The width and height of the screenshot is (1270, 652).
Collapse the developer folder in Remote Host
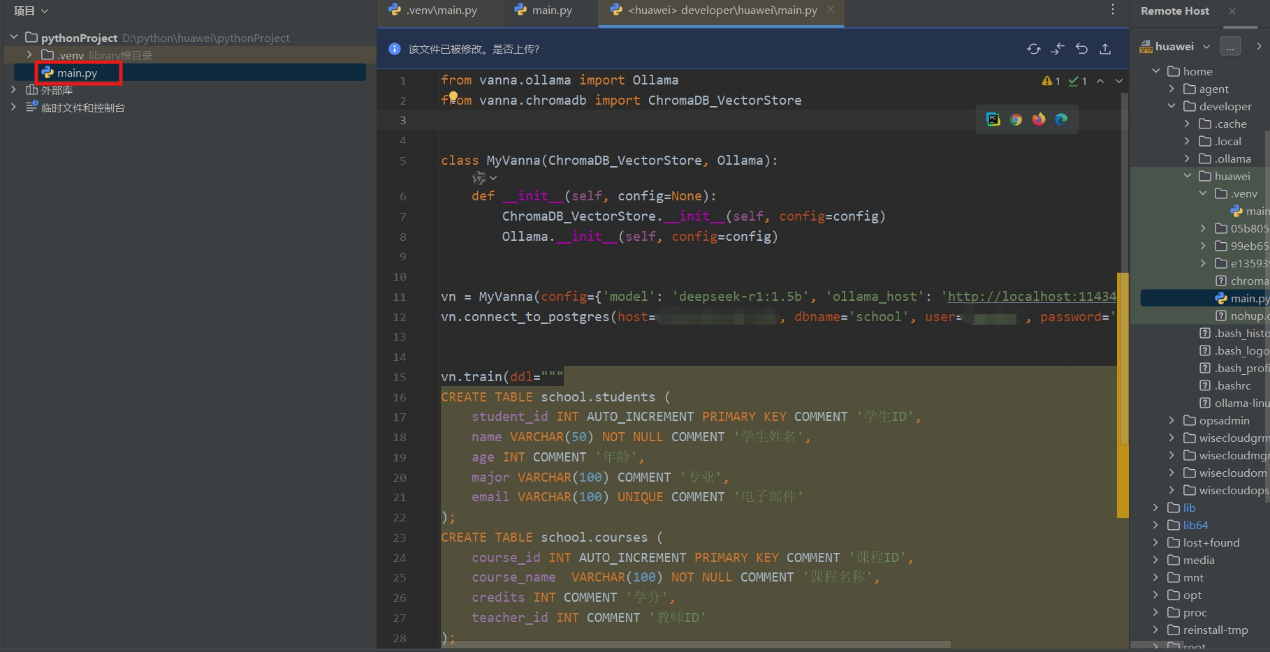click(x=1173, y=106)
